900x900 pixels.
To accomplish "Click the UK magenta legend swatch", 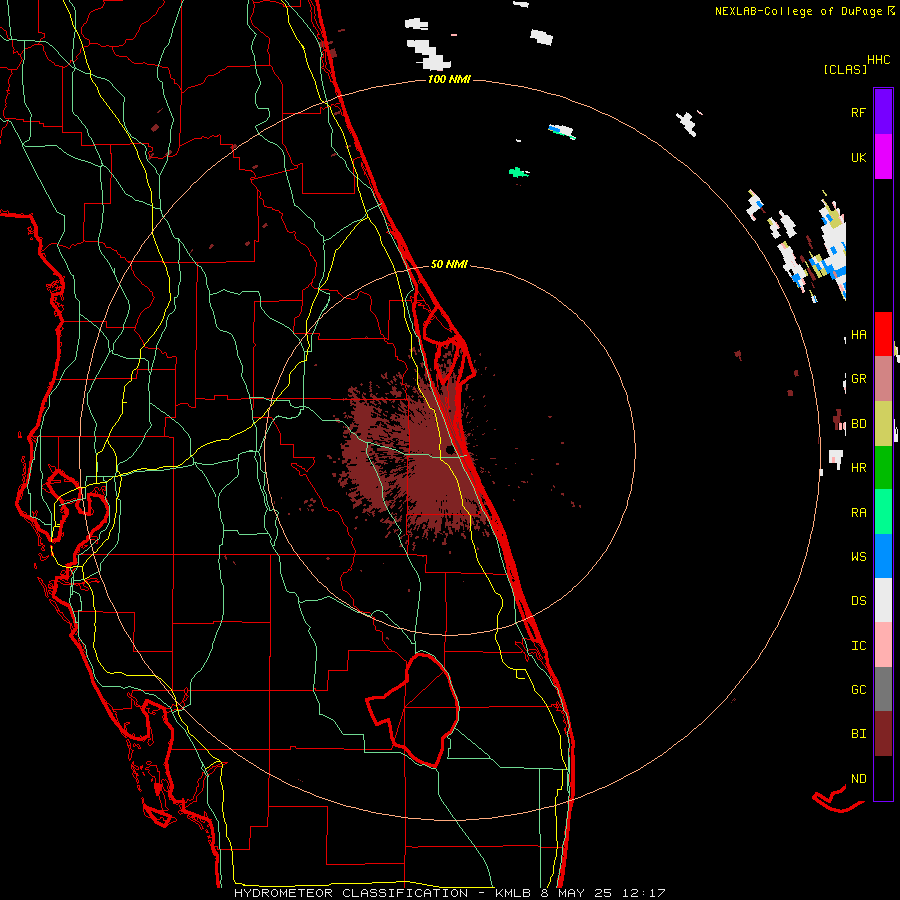I will pos(883,157).
